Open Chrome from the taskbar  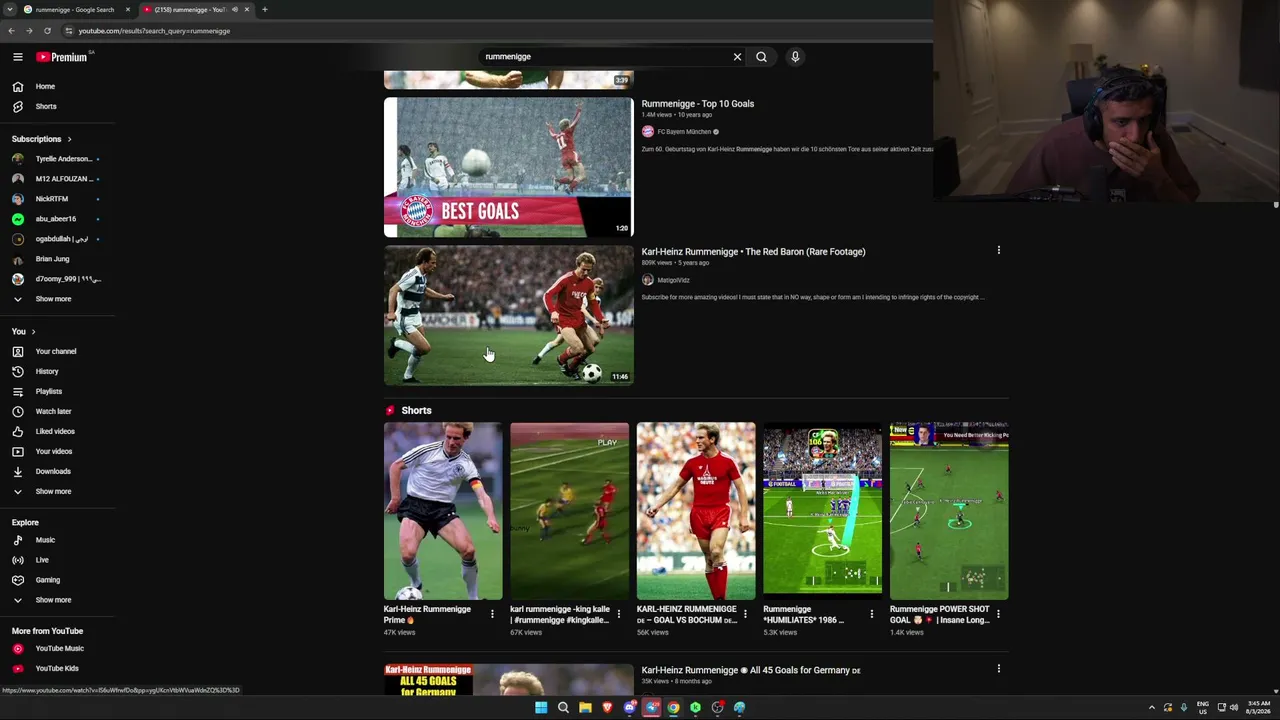(x=673, y=708)
